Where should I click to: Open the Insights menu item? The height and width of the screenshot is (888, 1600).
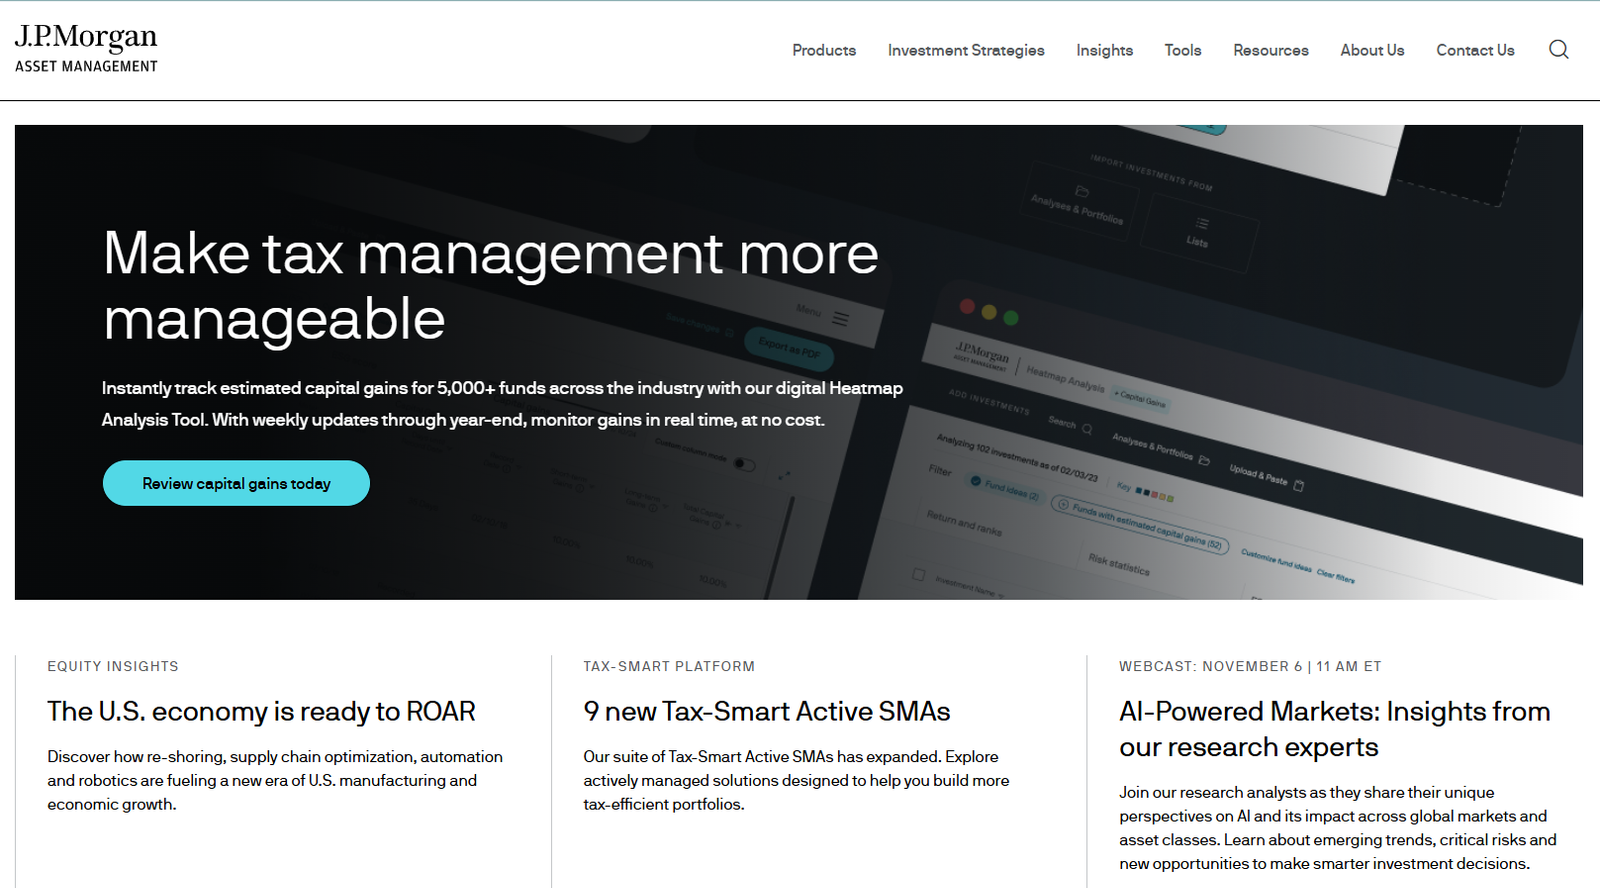(x=1104, y=50)
